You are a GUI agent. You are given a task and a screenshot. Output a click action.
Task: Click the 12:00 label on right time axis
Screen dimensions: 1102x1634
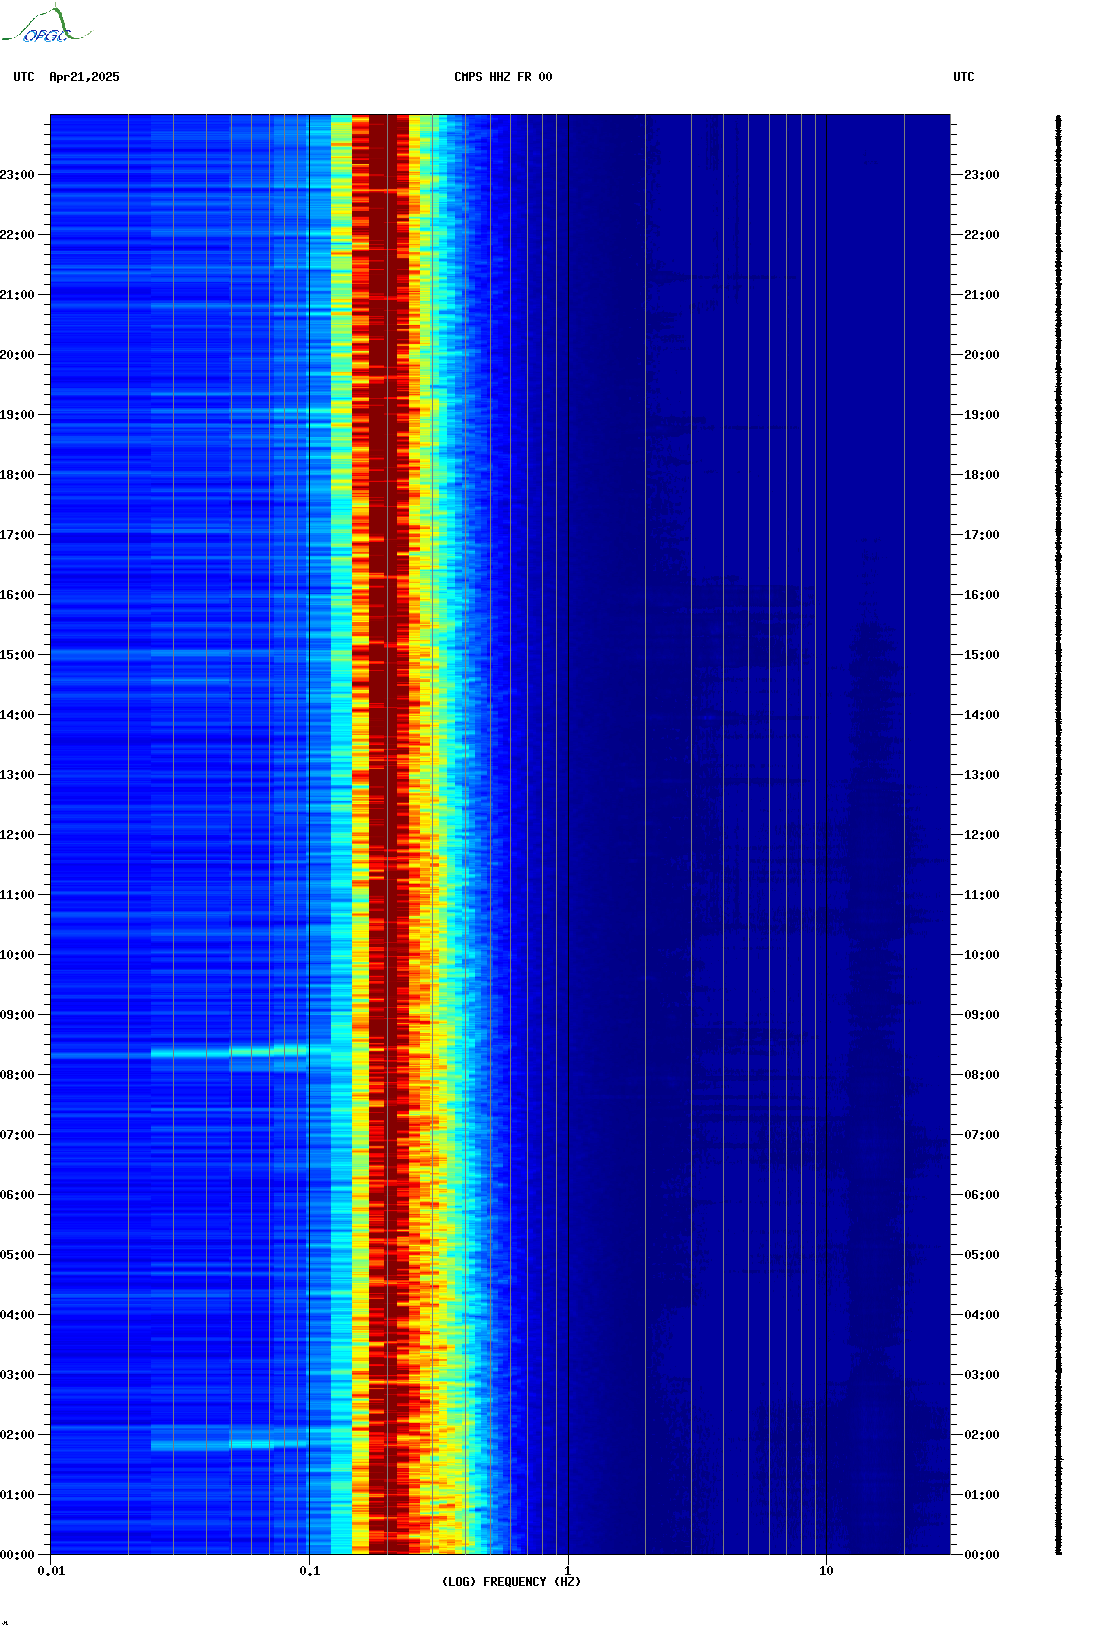pyautogui.click(x=981, y=835)
